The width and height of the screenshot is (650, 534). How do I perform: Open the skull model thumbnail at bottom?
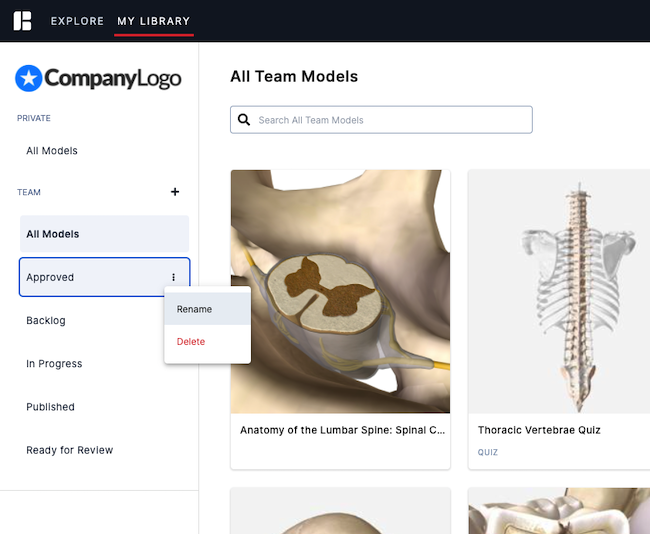340,511
